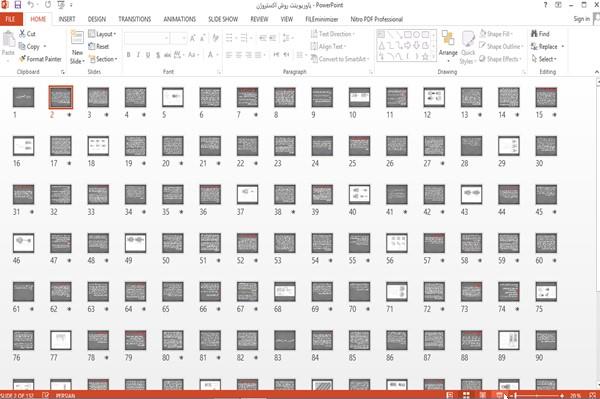Viewport: 600px width, 399px height.
Task: Open the REVIEW tab
Action: tap(259, 19)
